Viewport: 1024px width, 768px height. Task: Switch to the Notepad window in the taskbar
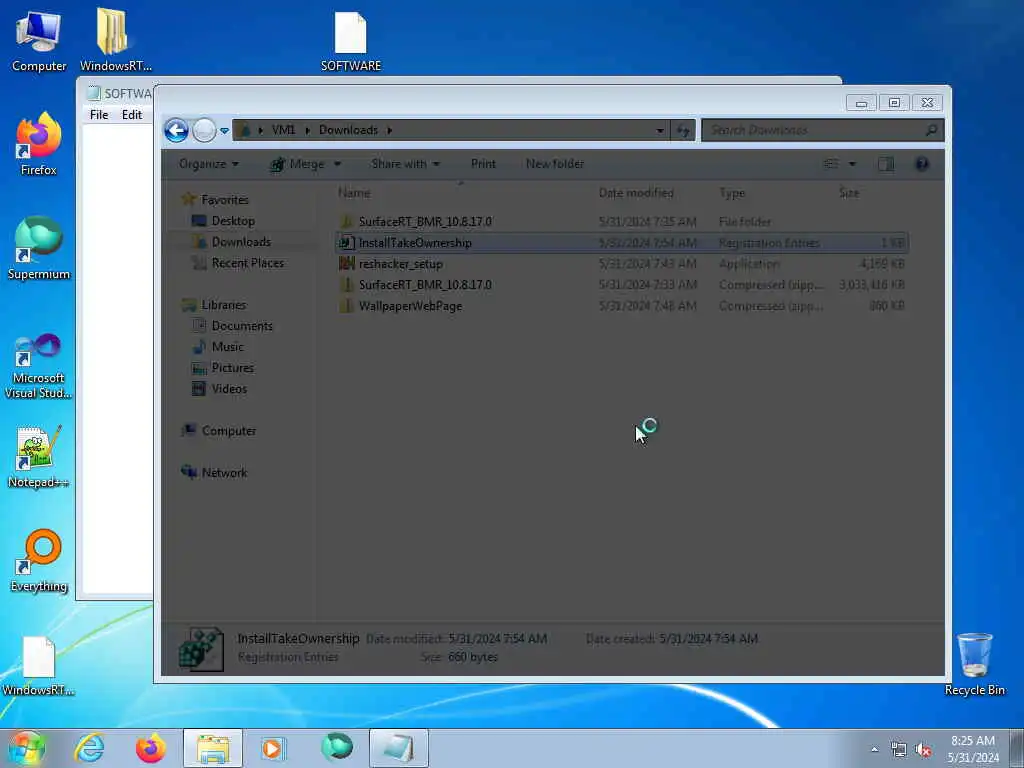398,748
